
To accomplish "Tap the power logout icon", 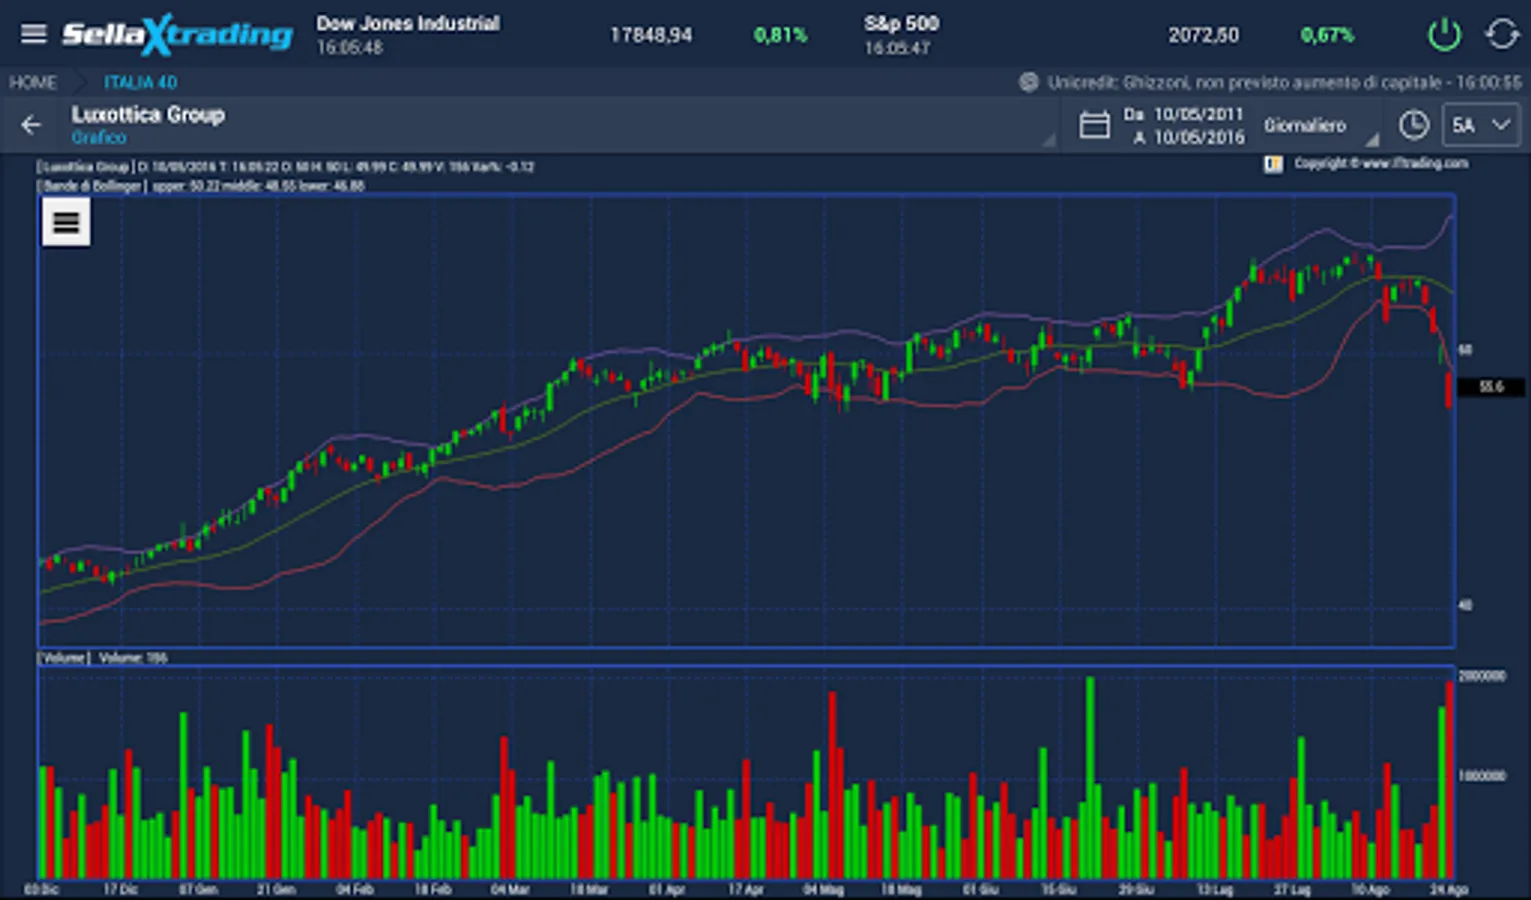I will pos(1444,35).
